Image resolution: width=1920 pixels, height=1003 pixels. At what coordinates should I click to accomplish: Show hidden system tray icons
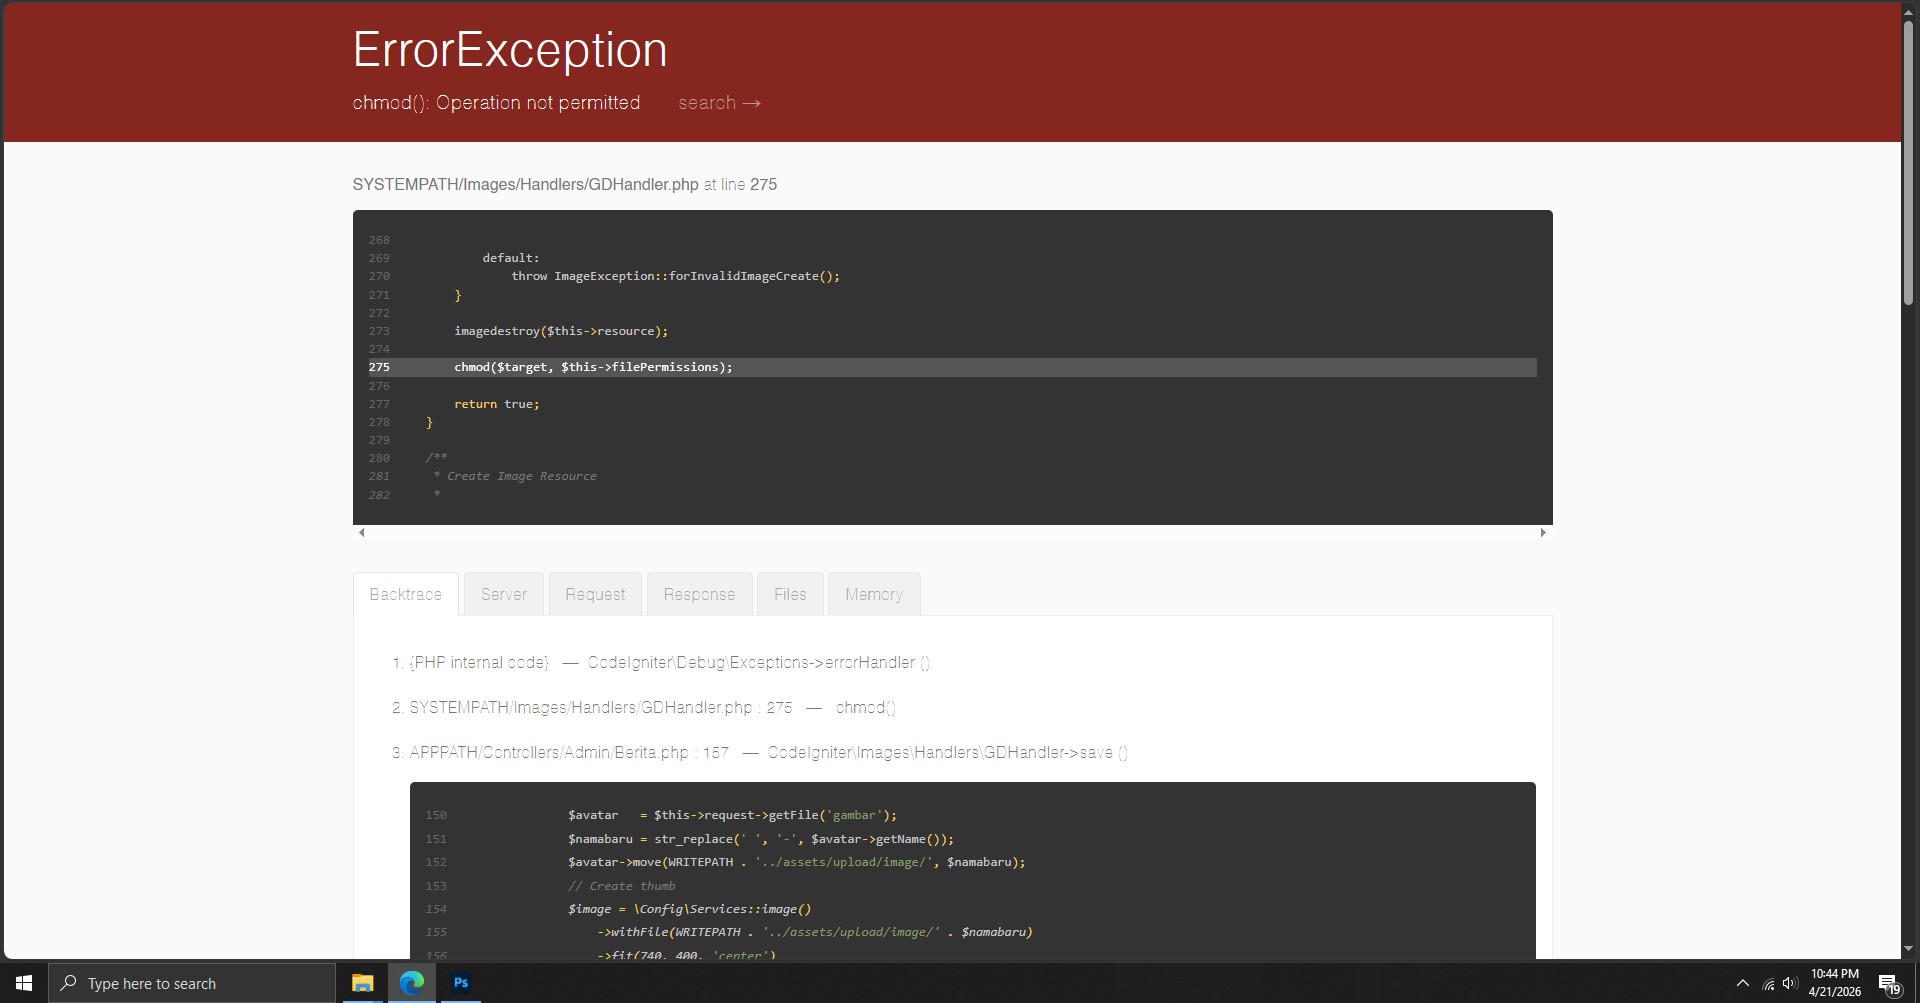[x=1742, y=984]
